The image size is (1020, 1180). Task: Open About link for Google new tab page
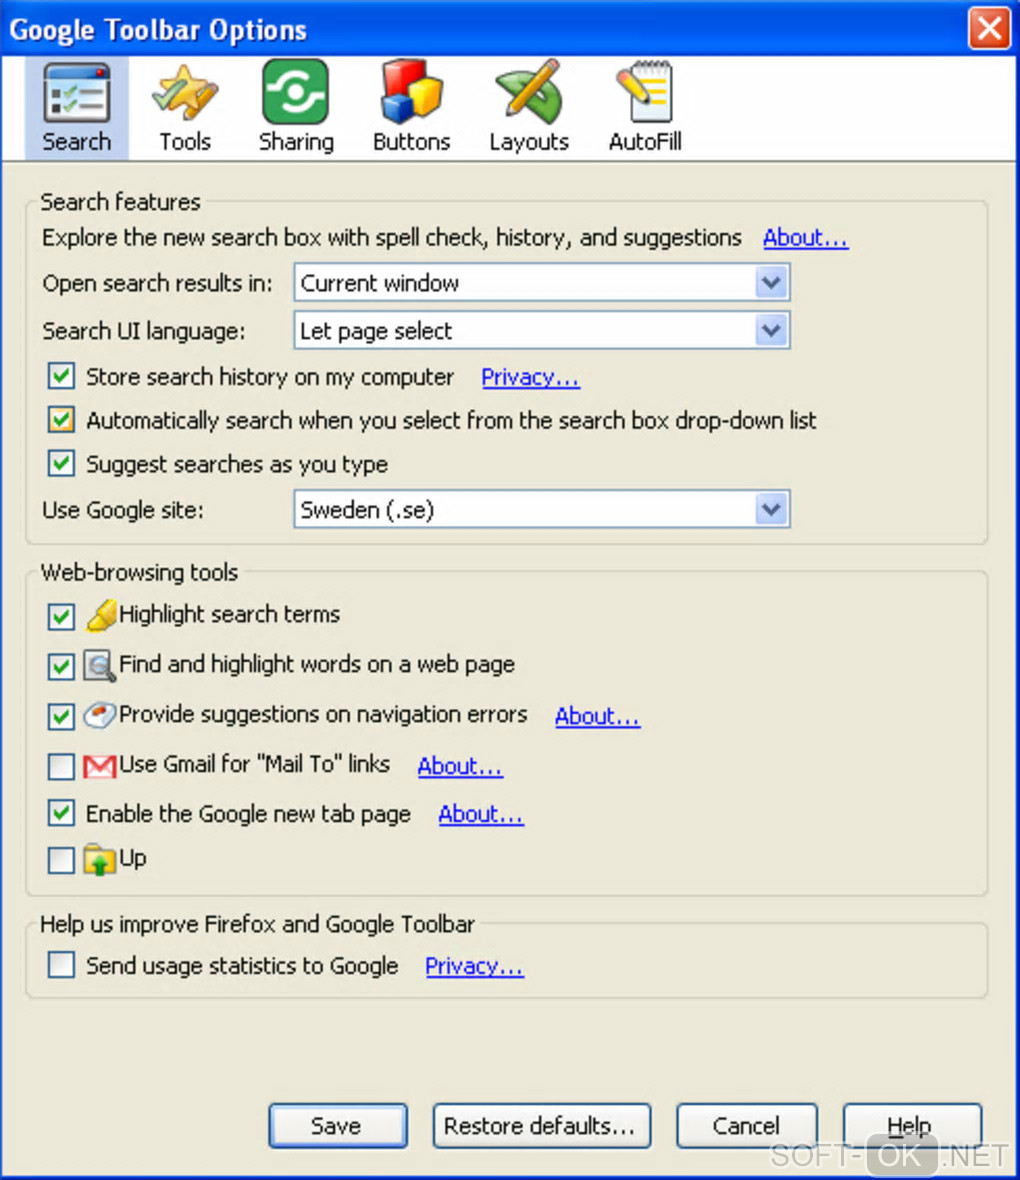(481, 814)
